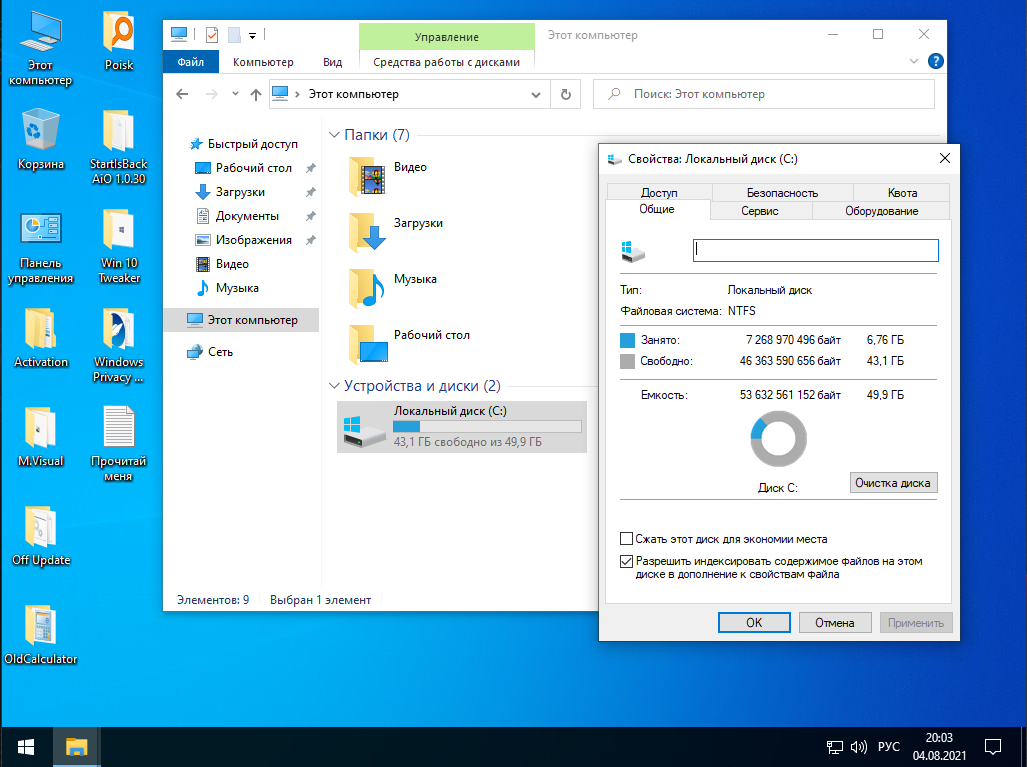The width and height of the screenshot is (1027, 767).
Task: Switch to the 'Безопасность' tab
Action: [x=782, y=192]
